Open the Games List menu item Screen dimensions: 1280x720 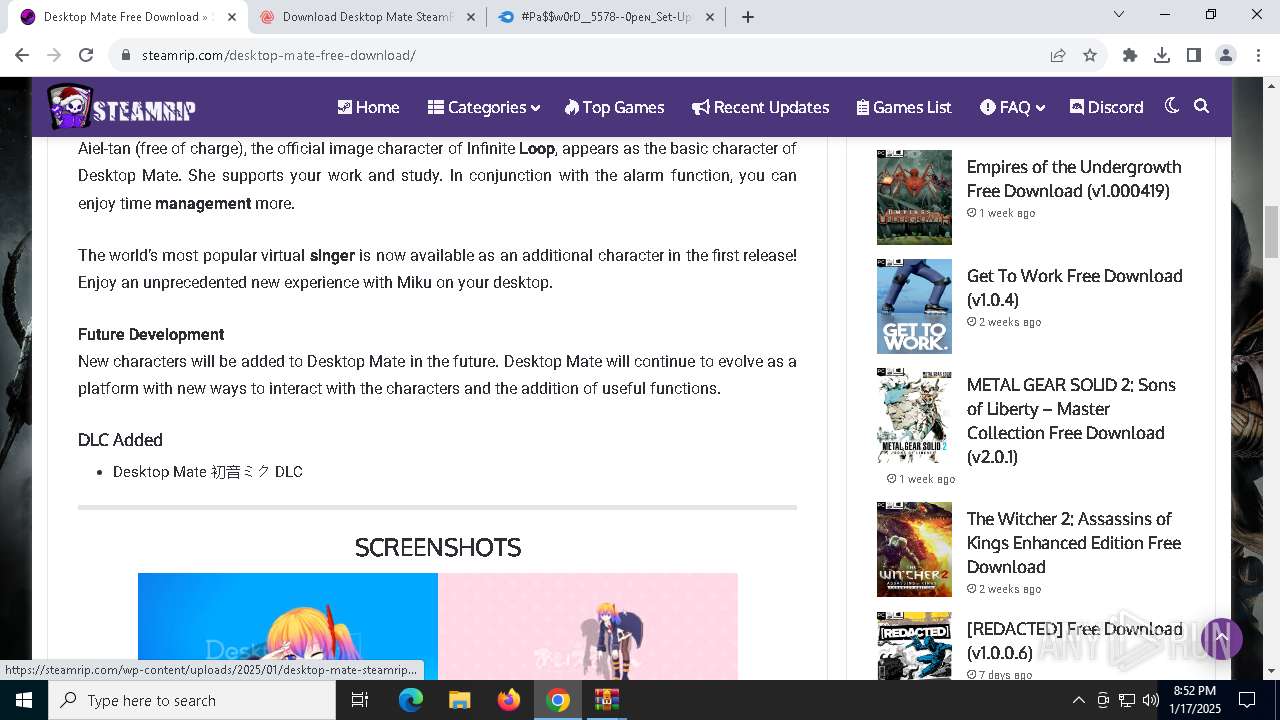(904, 107)
